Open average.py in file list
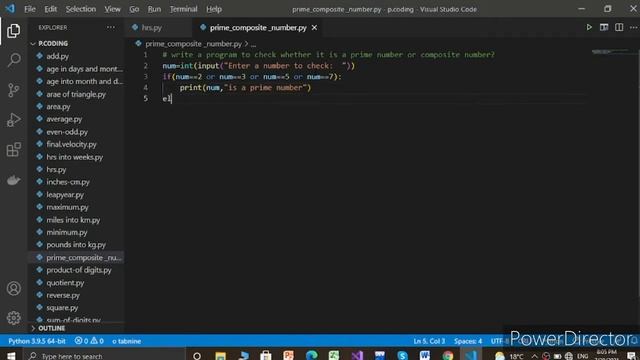Screen dimensions: 640x360 (x=64, y=119)
